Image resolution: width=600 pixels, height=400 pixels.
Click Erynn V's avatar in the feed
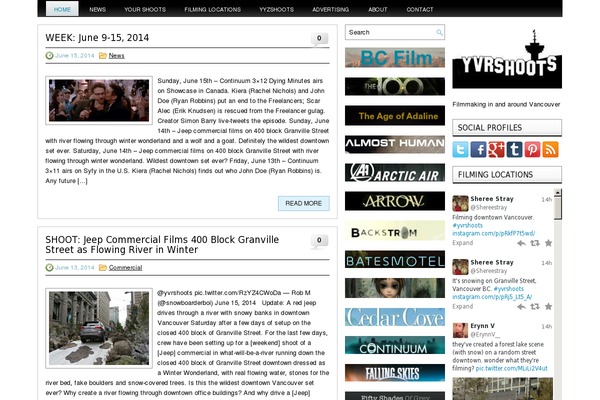(460, 330)
